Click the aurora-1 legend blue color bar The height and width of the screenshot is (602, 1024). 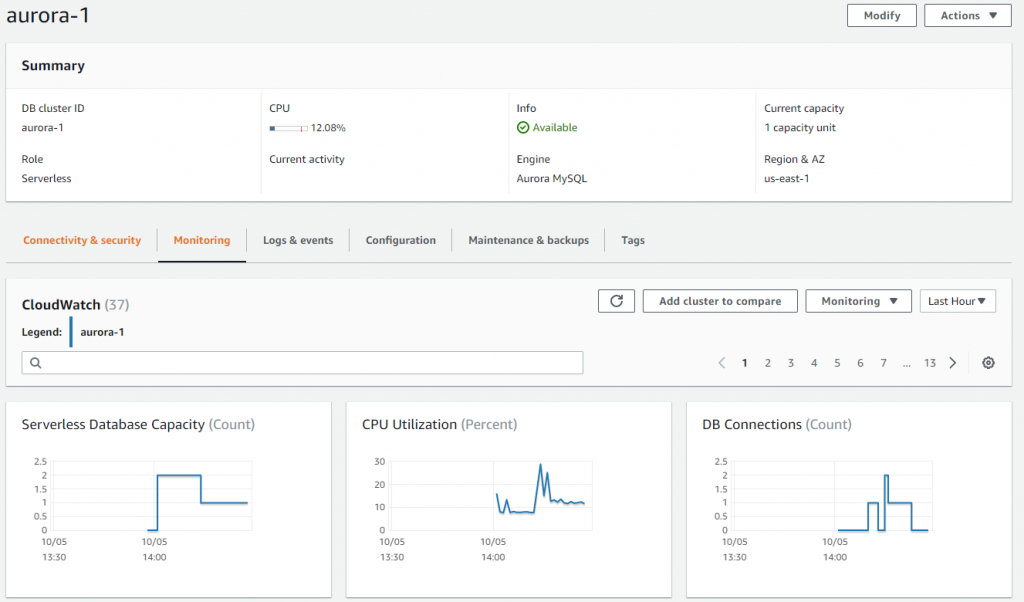(71, 332)
